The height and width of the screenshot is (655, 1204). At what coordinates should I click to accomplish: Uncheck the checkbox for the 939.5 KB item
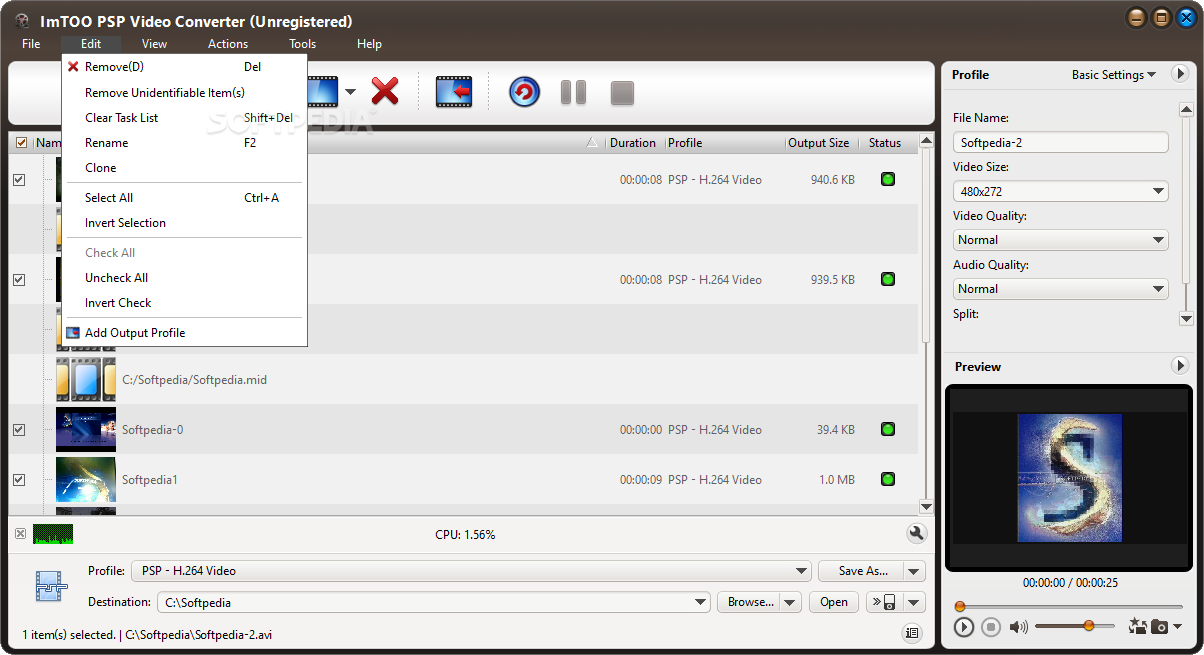coord(19,280)
